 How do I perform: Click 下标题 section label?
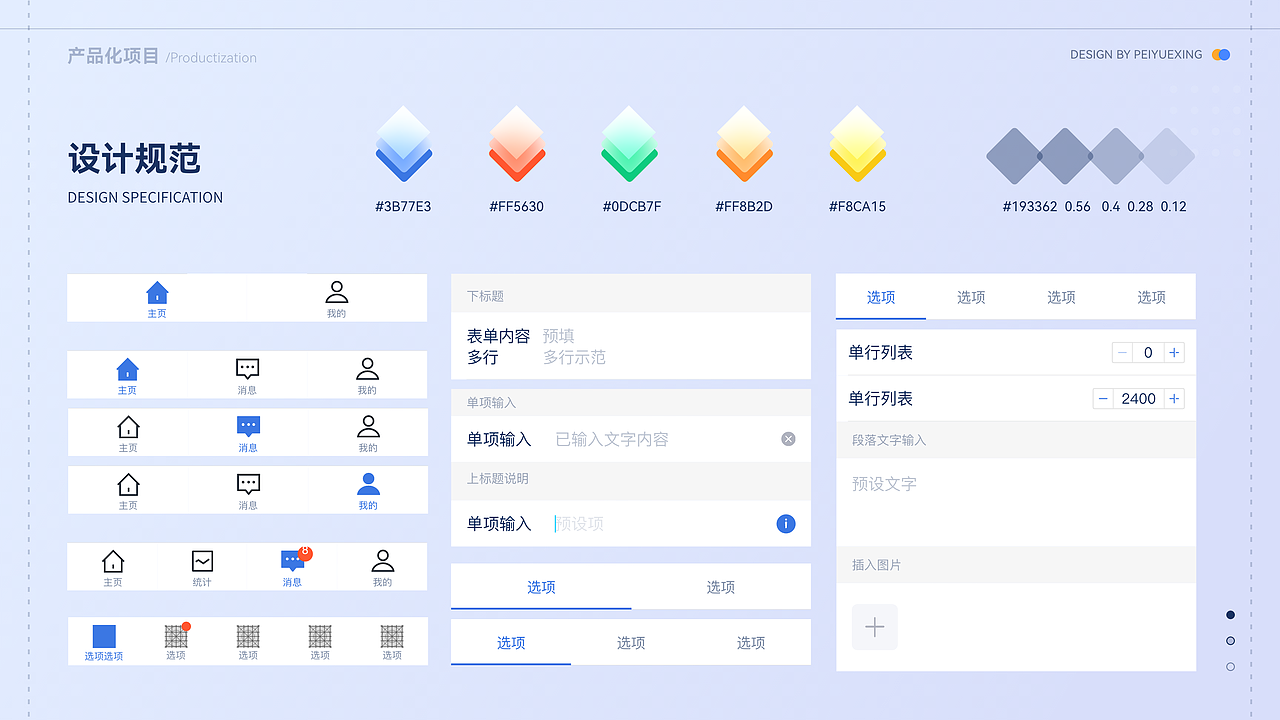pyautogui.click(x=485, y=296)
